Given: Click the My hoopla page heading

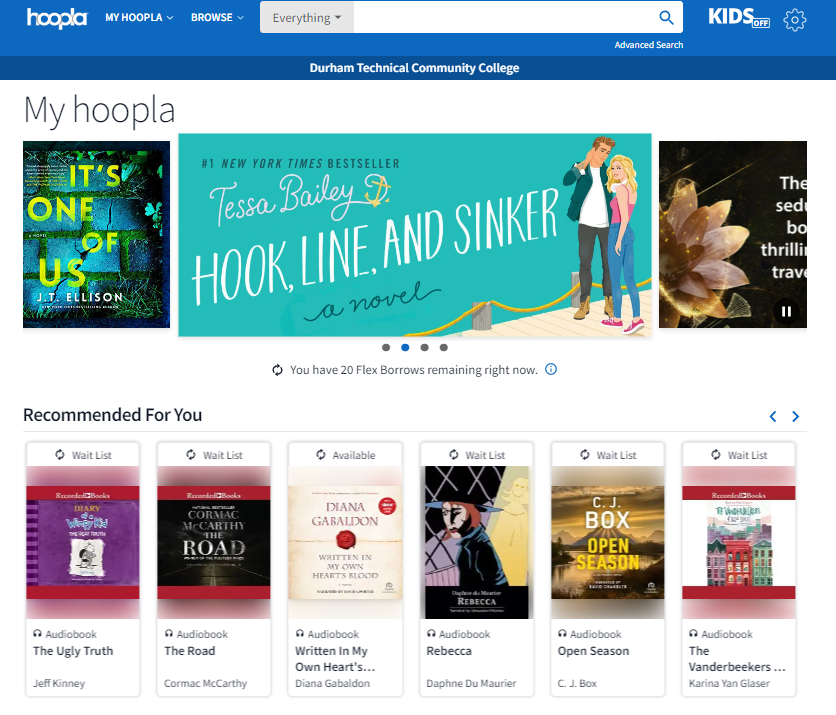Looking at the screenshot, I should tap(99, 110).
